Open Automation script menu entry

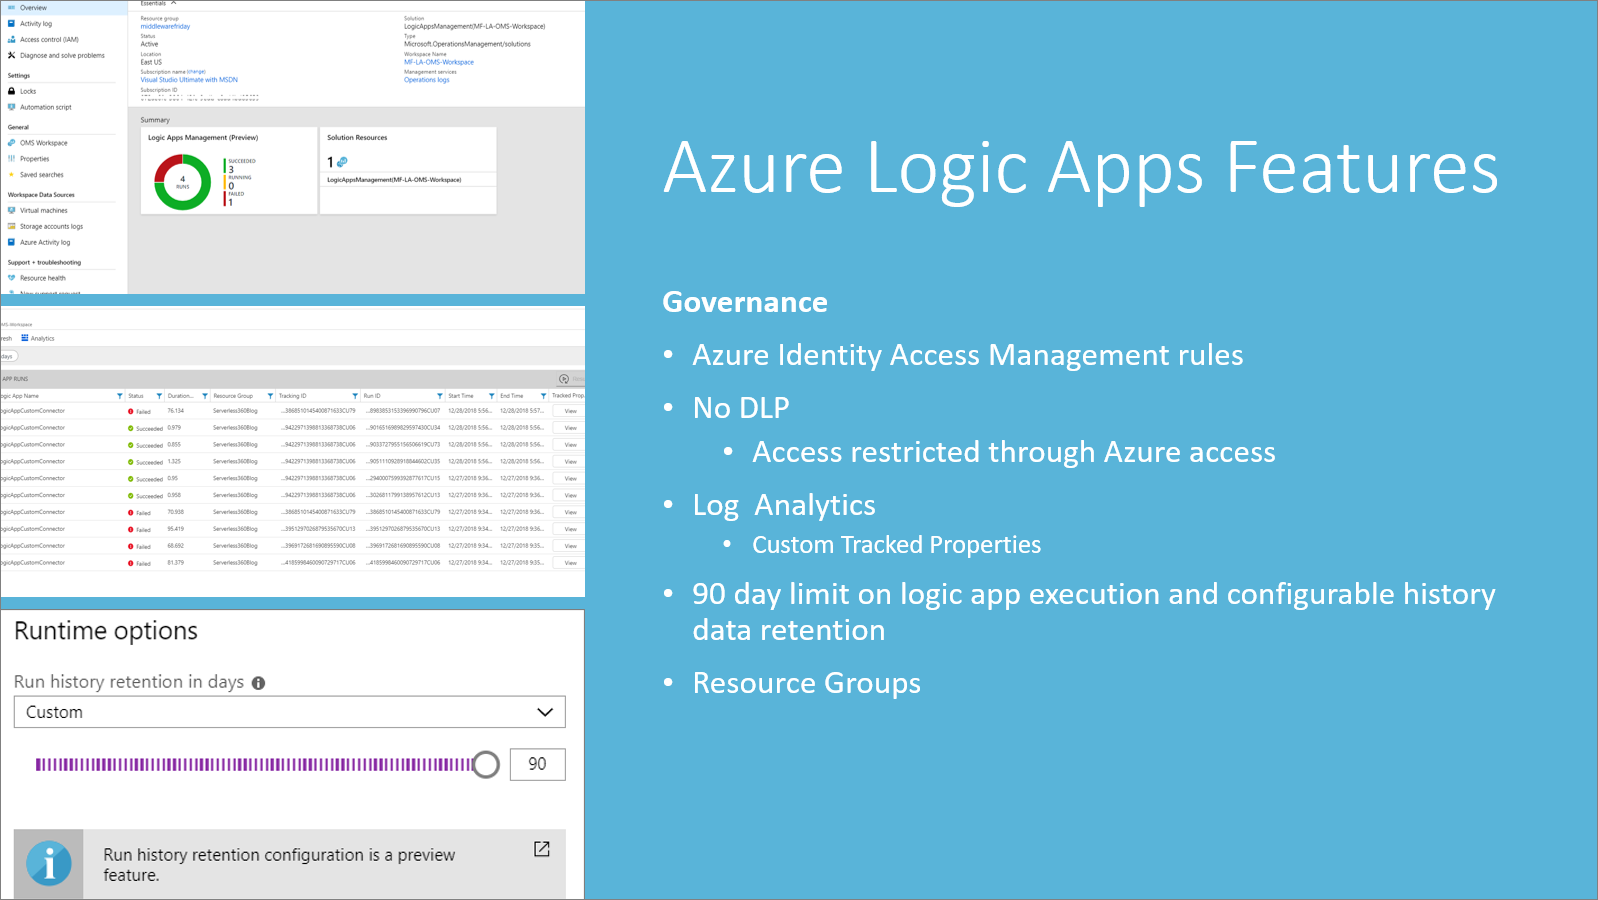coord(40,107)
